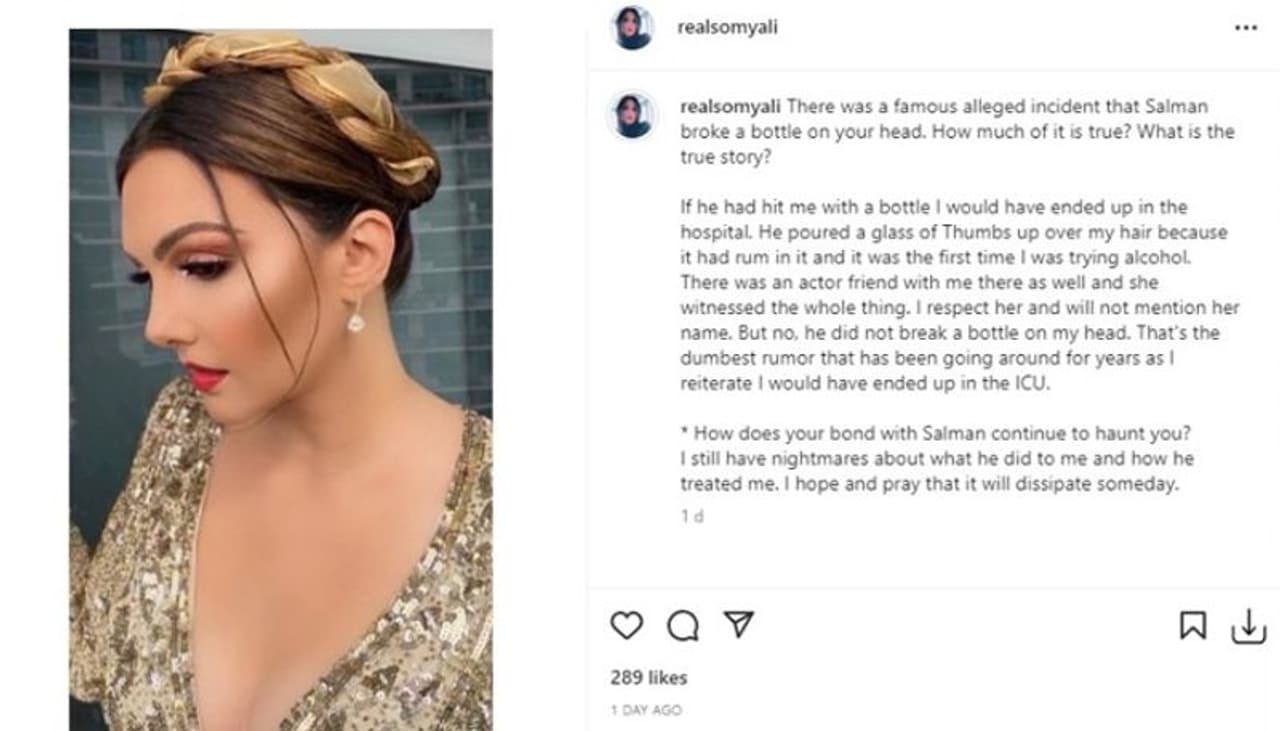The width and height of the screenshot is (1280, 731).
Task: Click the line starting "I still have nightmares"
Action: click(937, 459)
